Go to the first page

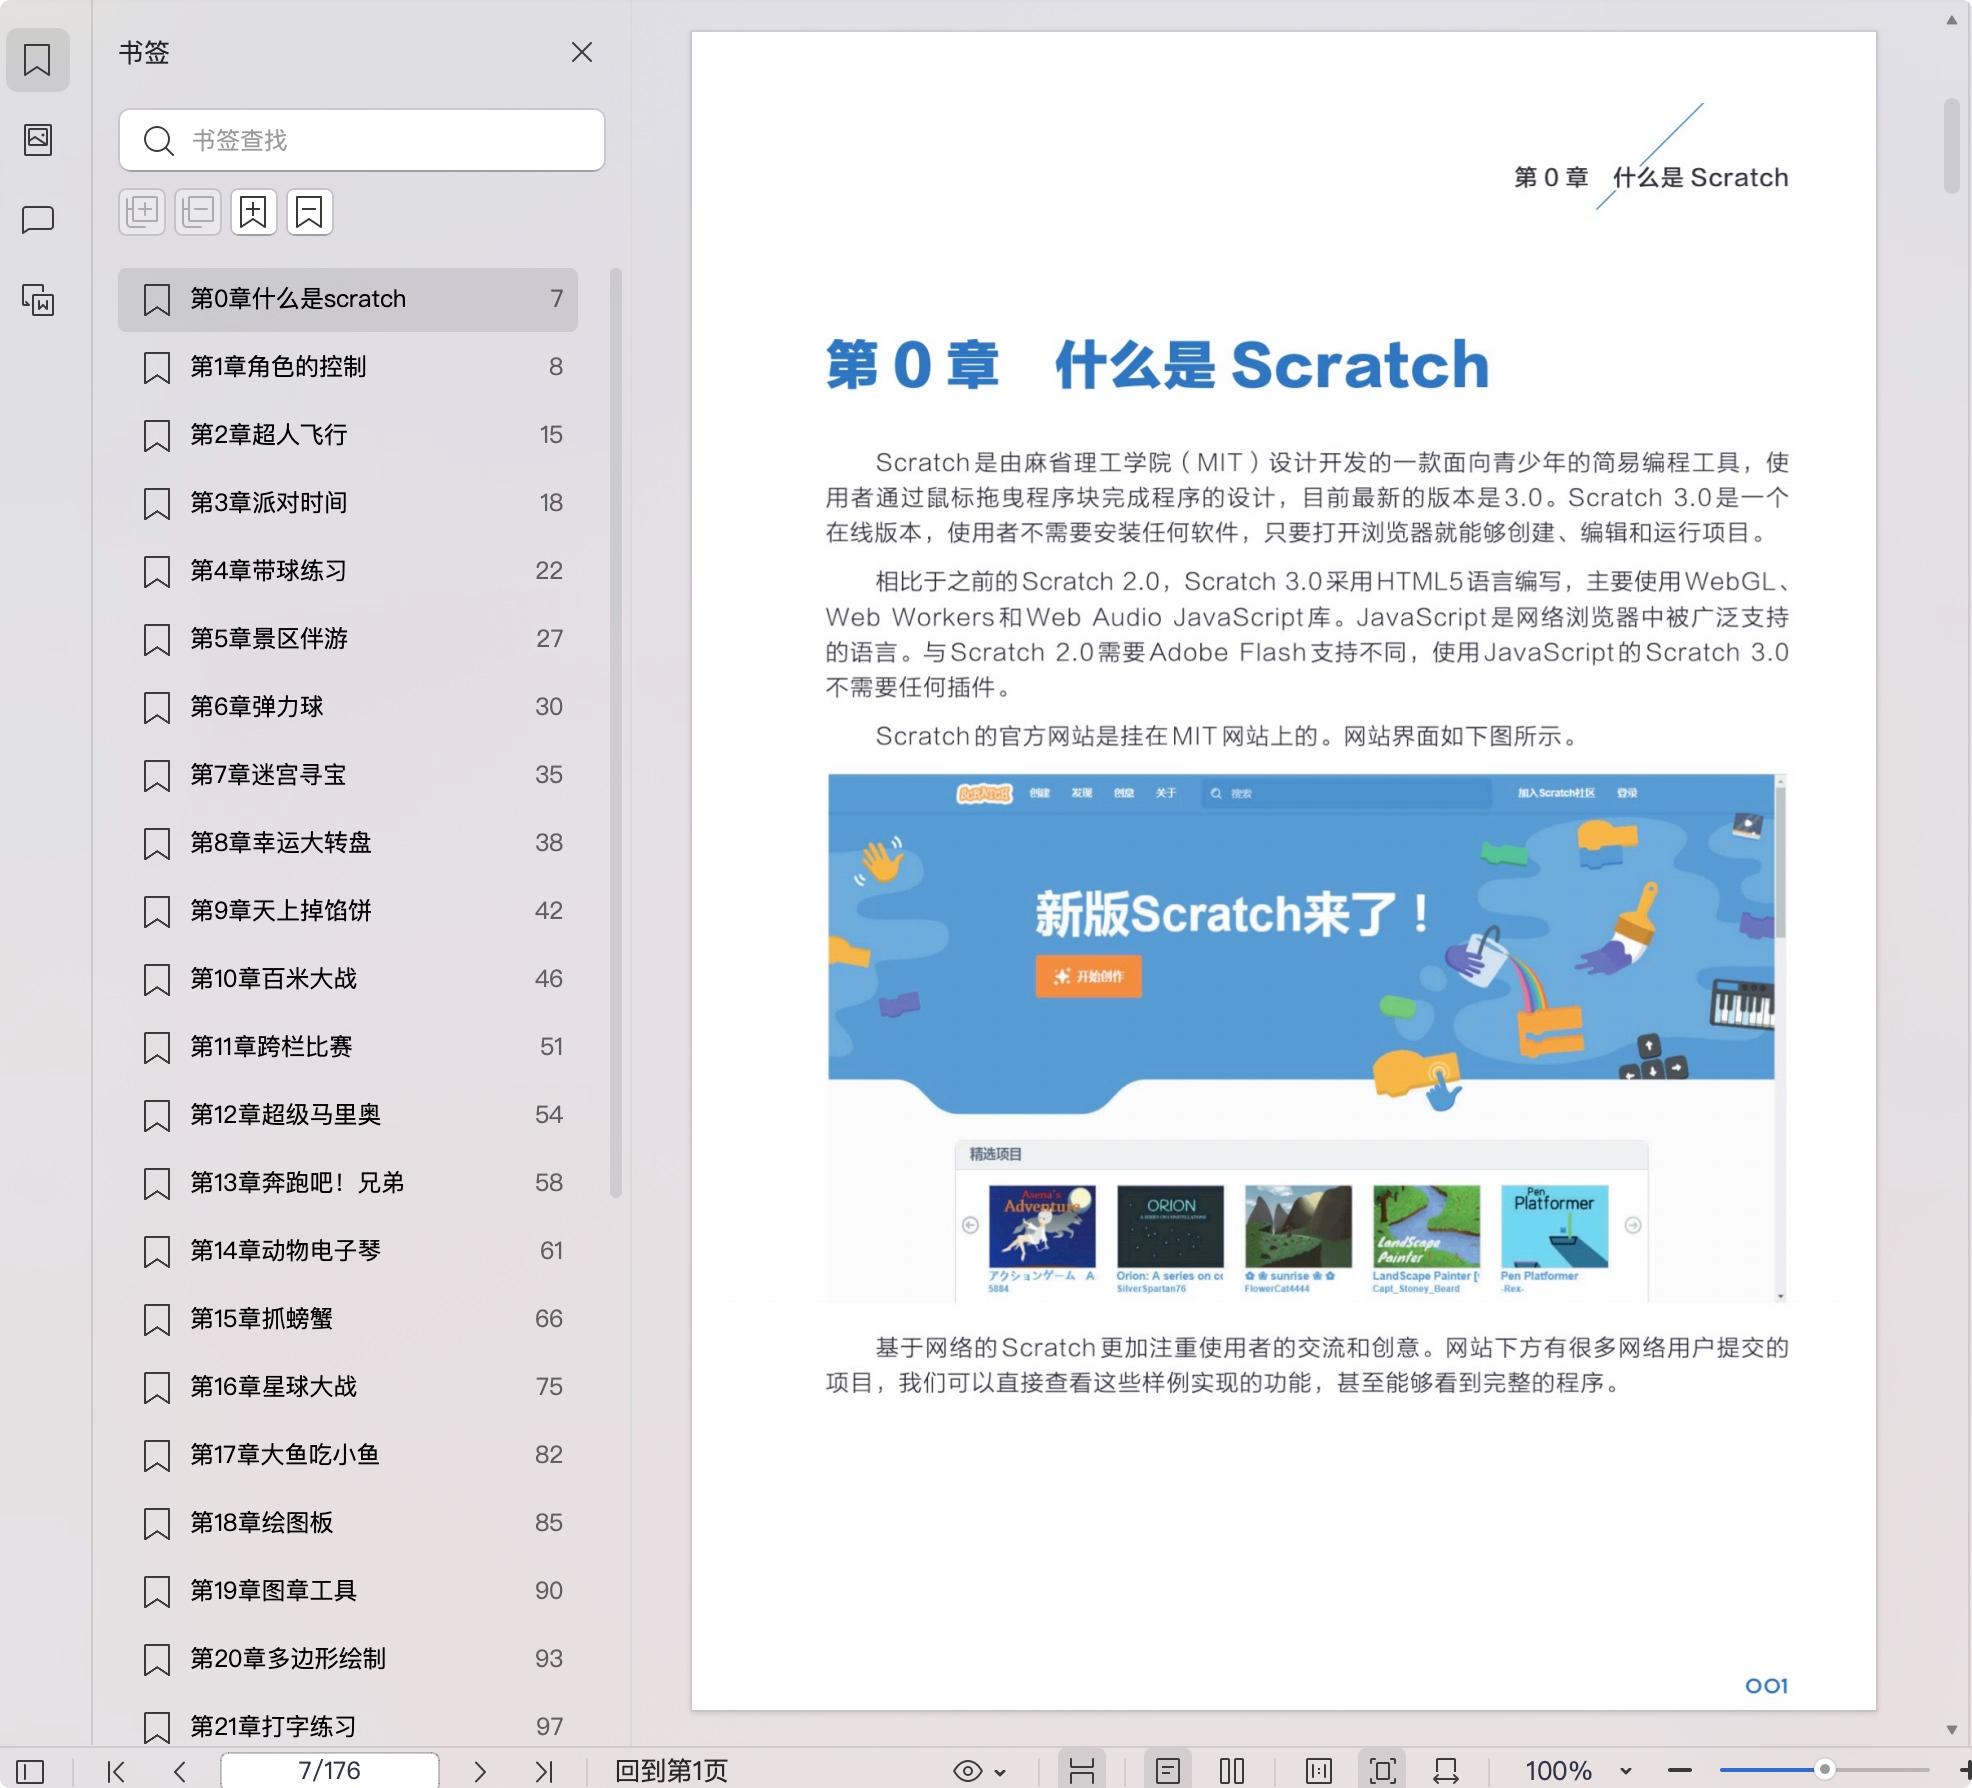[x=116, y=1771]
